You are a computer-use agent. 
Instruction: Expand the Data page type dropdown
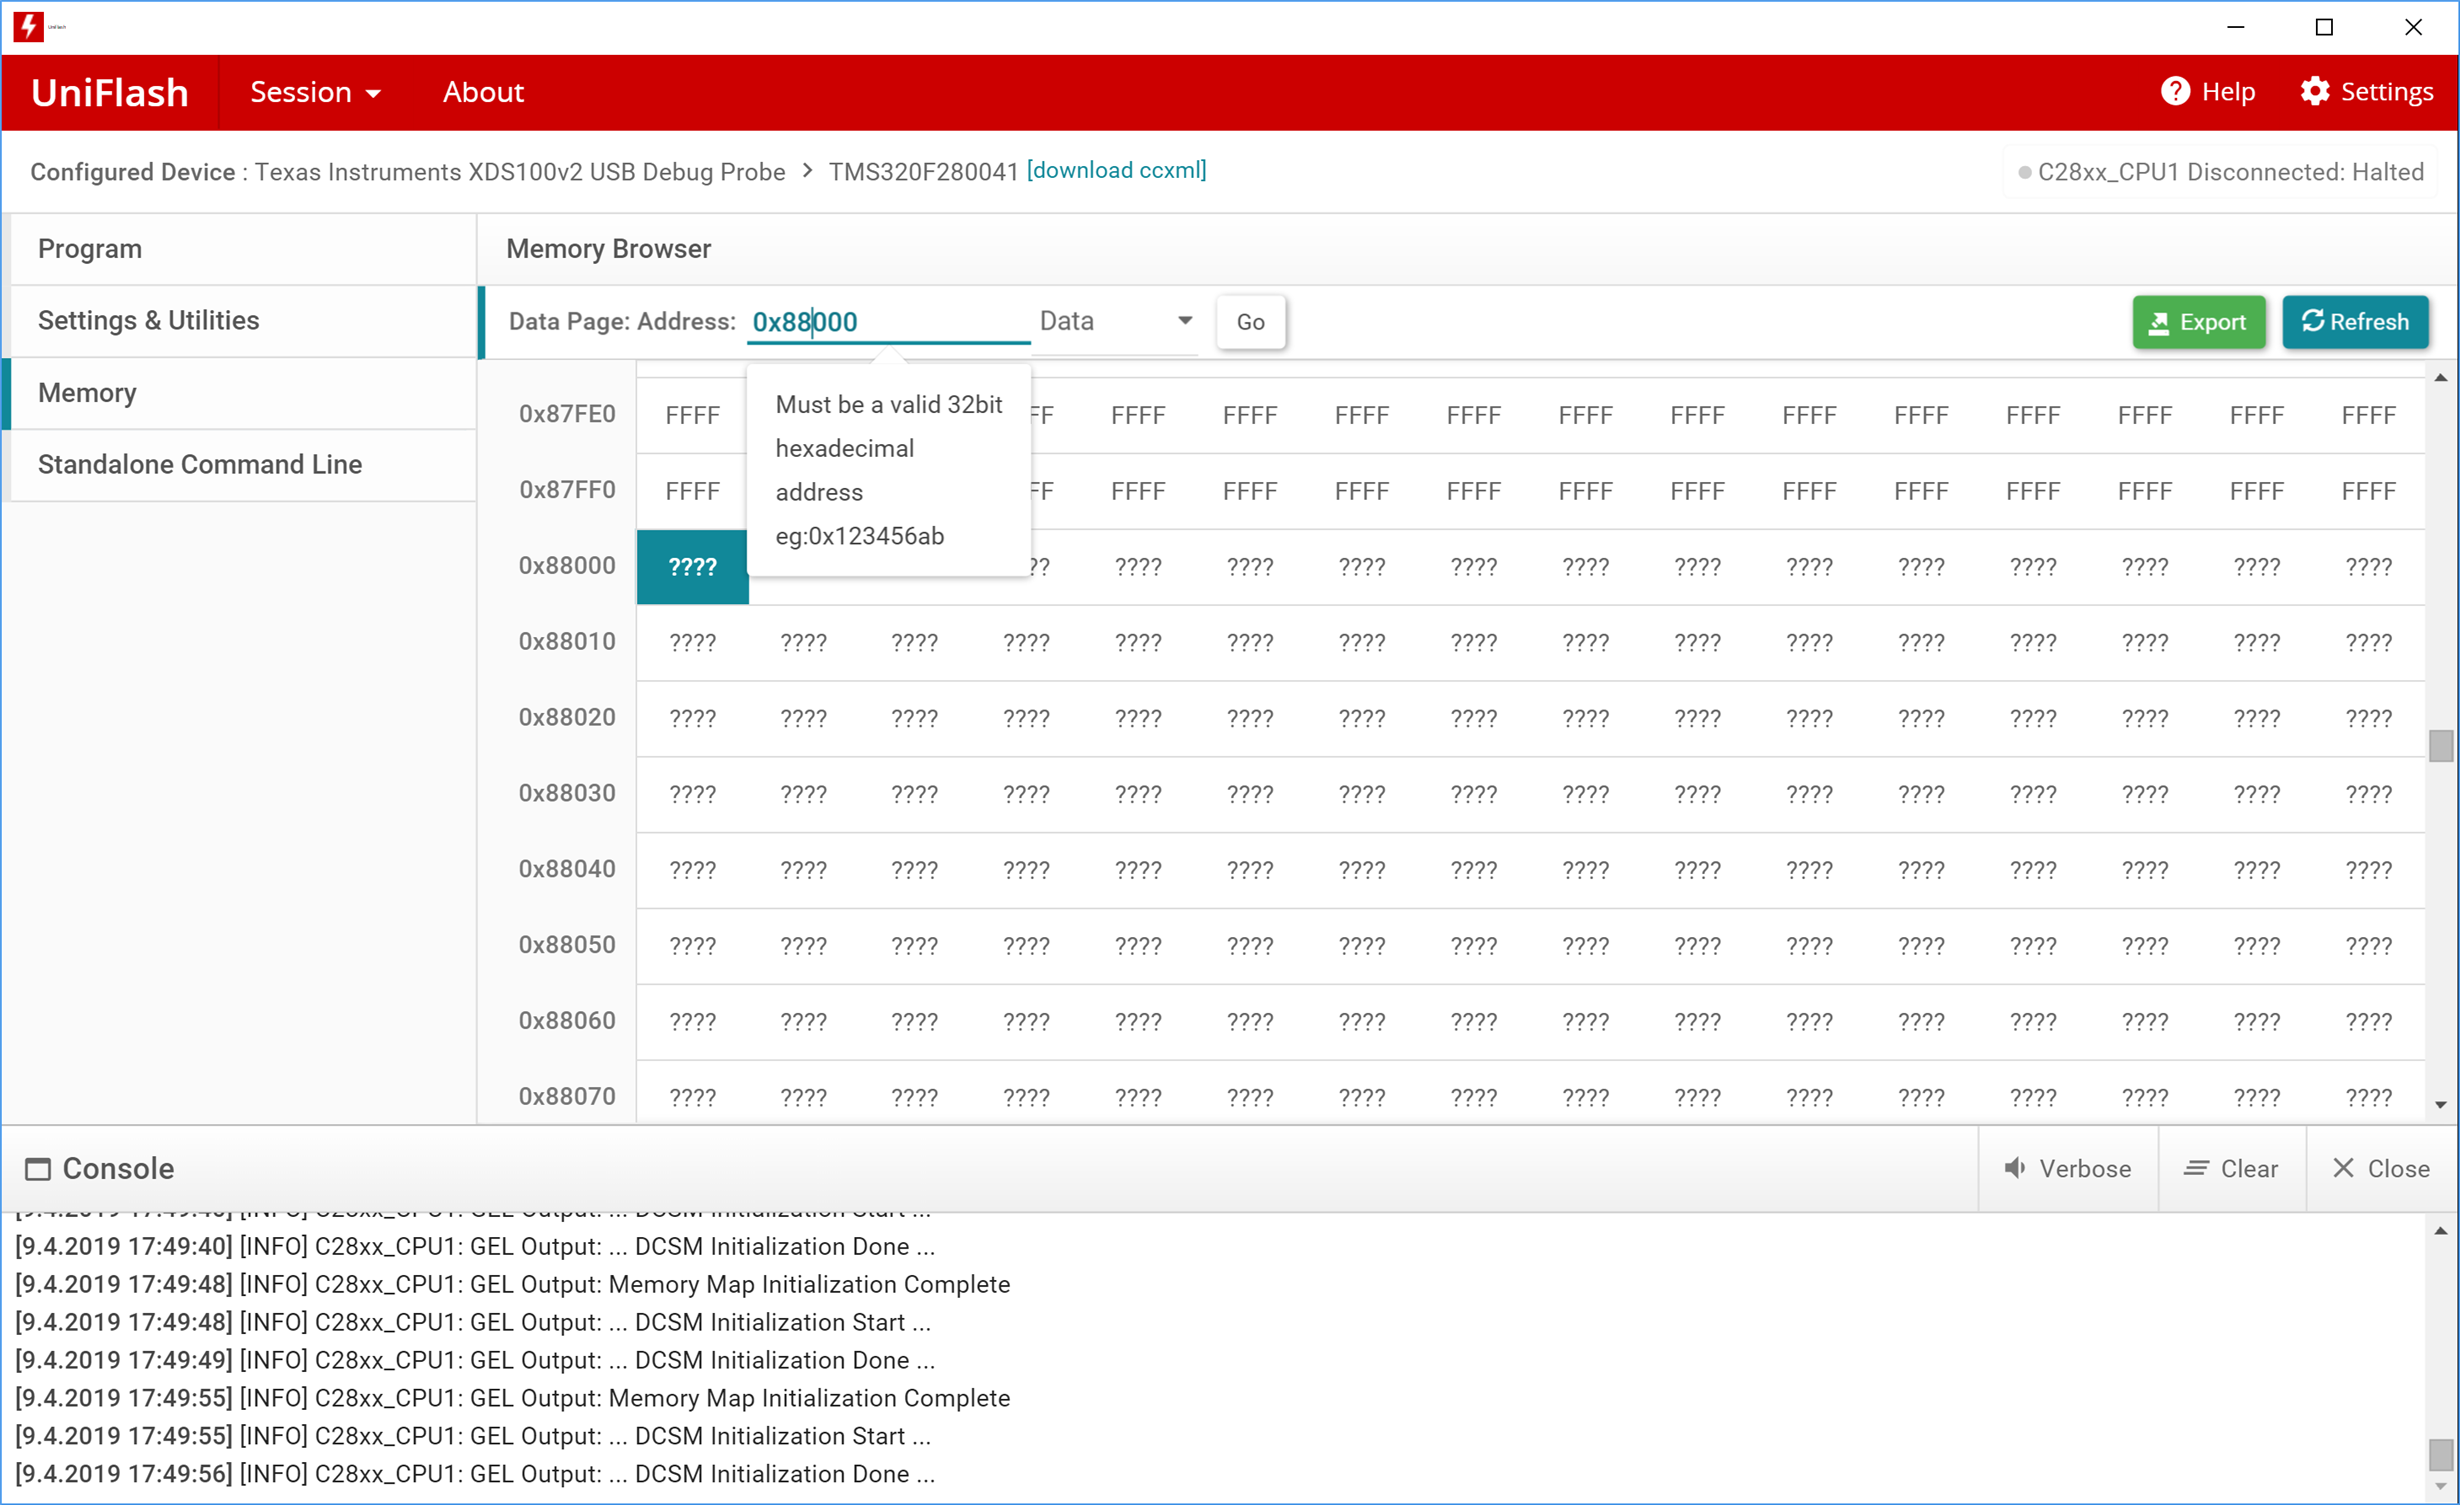click(1116, 321)
